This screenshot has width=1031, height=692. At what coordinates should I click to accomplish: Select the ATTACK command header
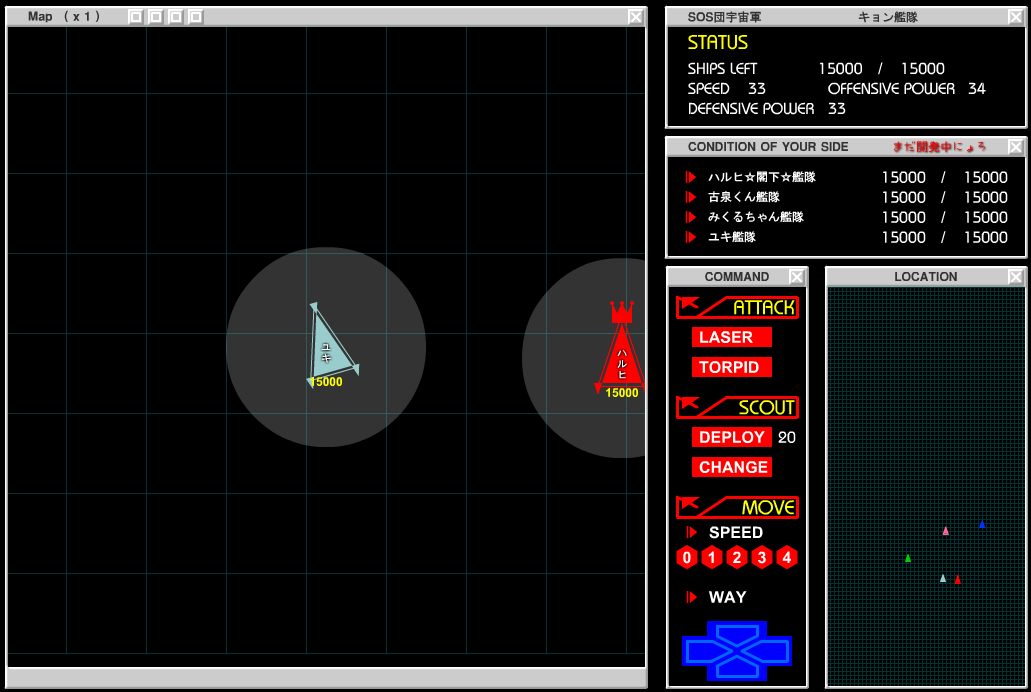[x=737, y=307]
